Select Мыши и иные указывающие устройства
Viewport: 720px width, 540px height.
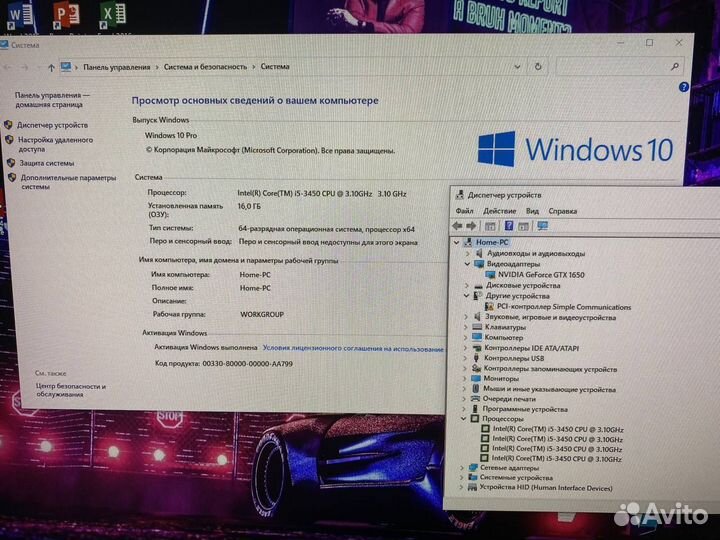pyautogui.click(x=549, y=389)
